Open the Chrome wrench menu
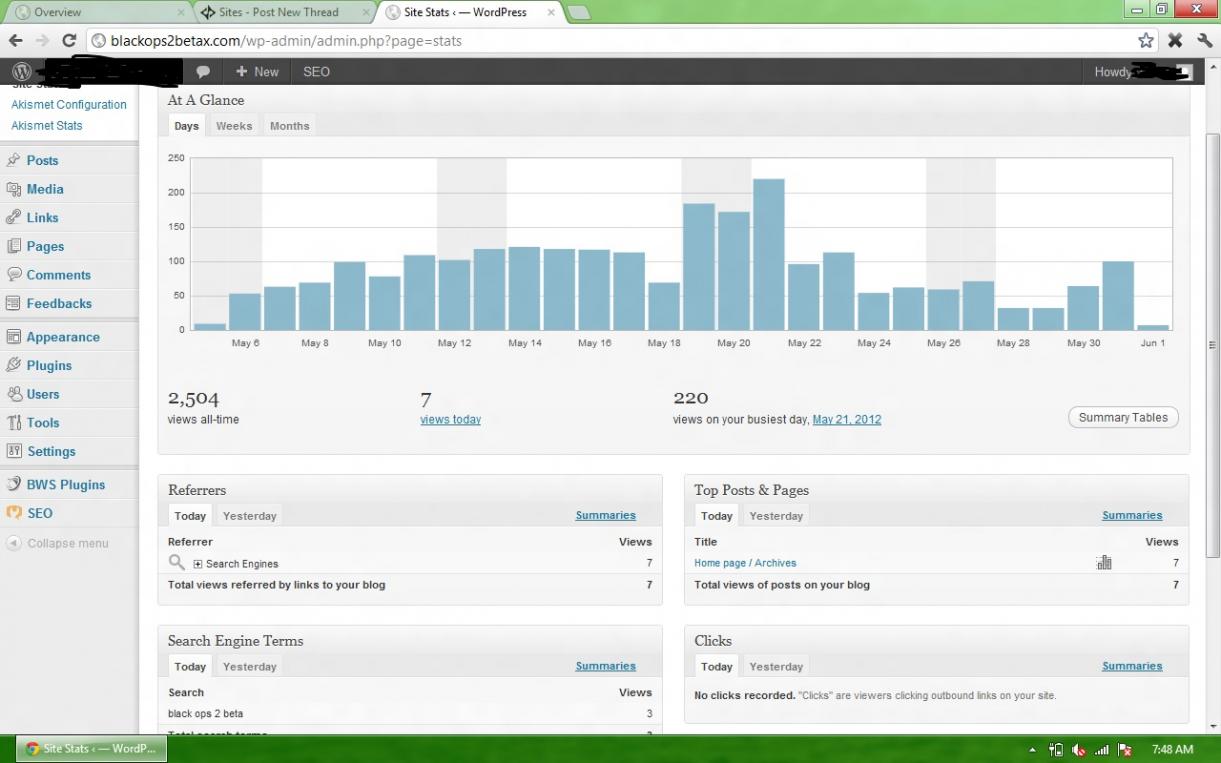 click(1204, 41)
